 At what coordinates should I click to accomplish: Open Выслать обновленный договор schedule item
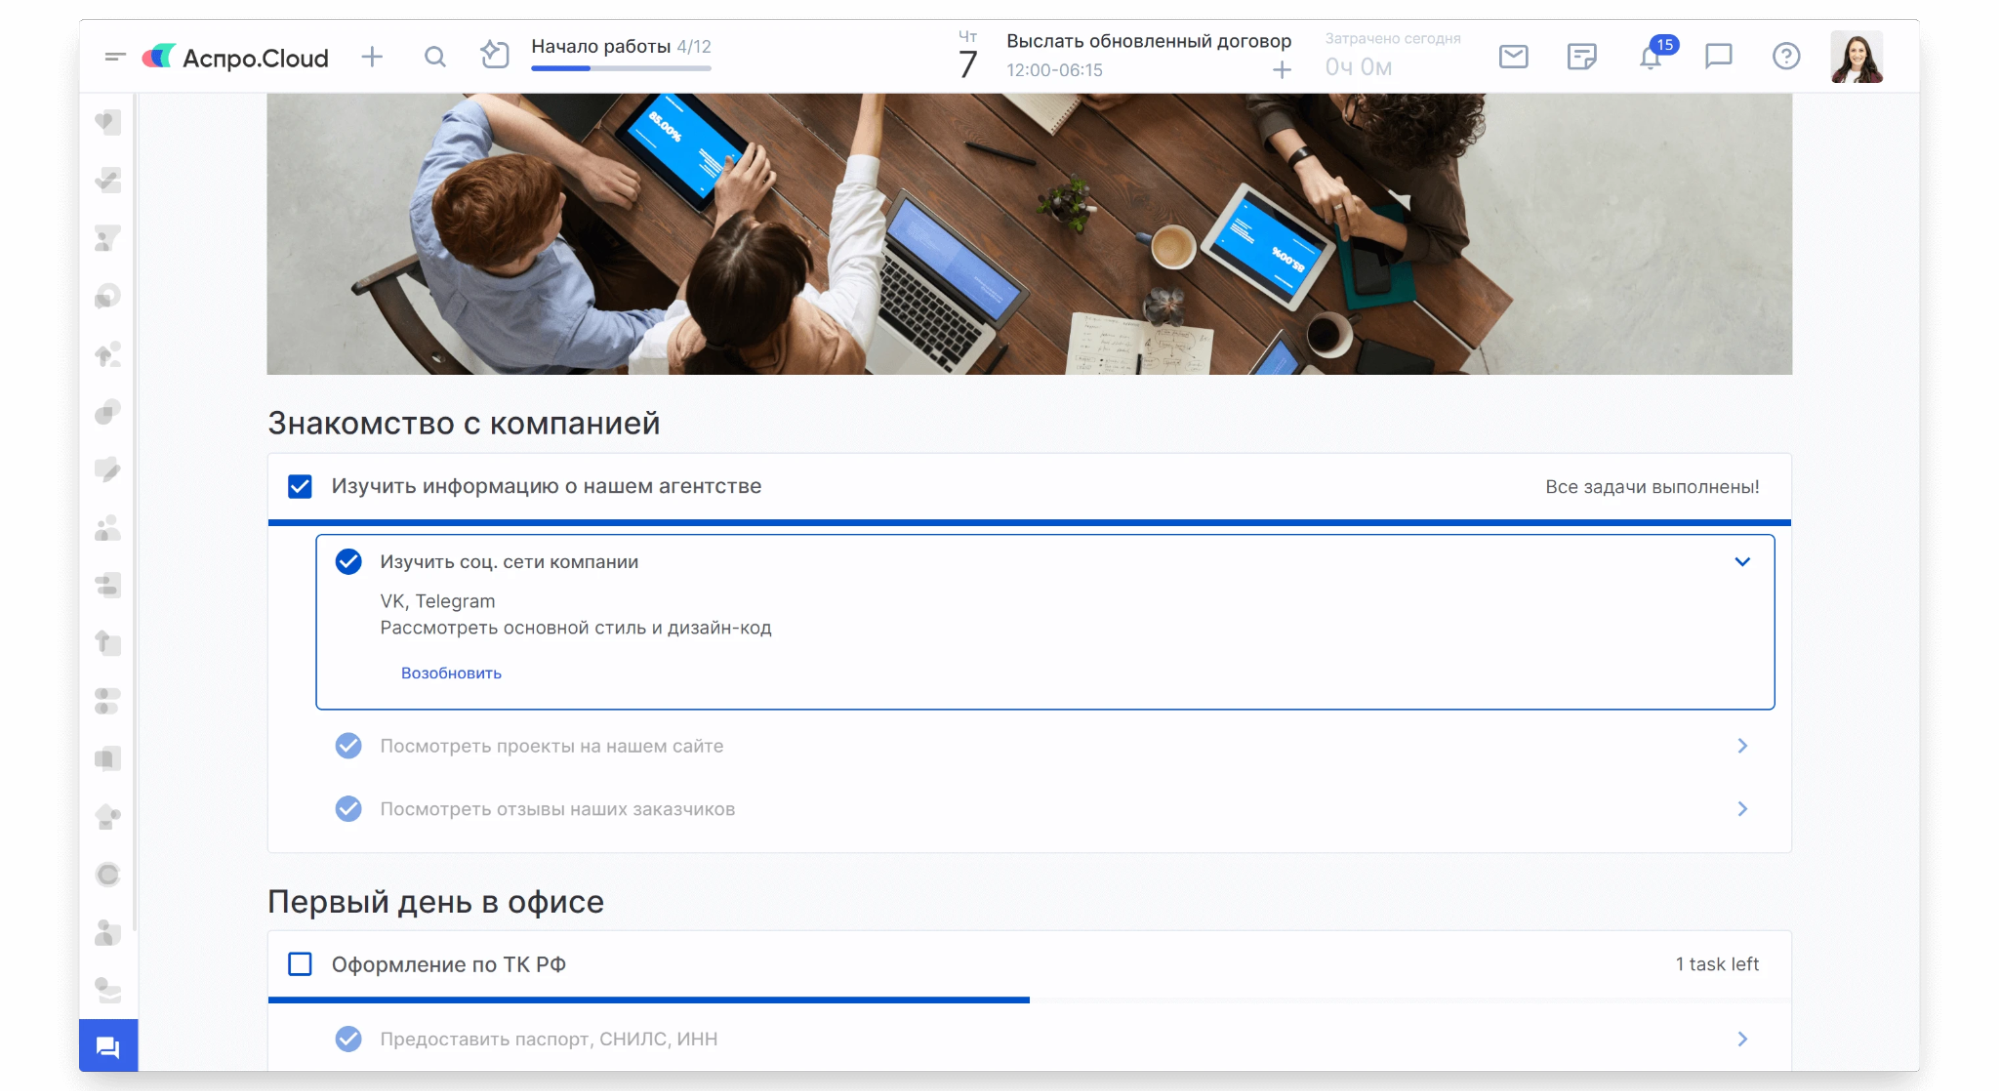tap(1148, 42)
